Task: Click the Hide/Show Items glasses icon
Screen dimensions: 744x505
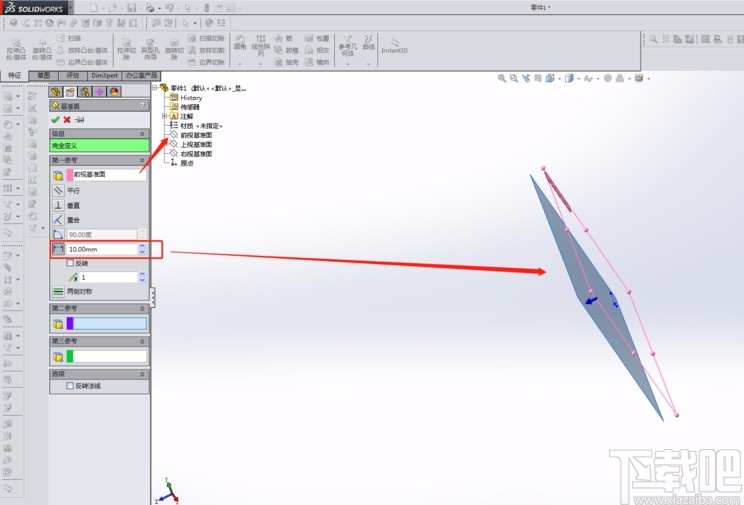Action: click(x=588, y=78)
